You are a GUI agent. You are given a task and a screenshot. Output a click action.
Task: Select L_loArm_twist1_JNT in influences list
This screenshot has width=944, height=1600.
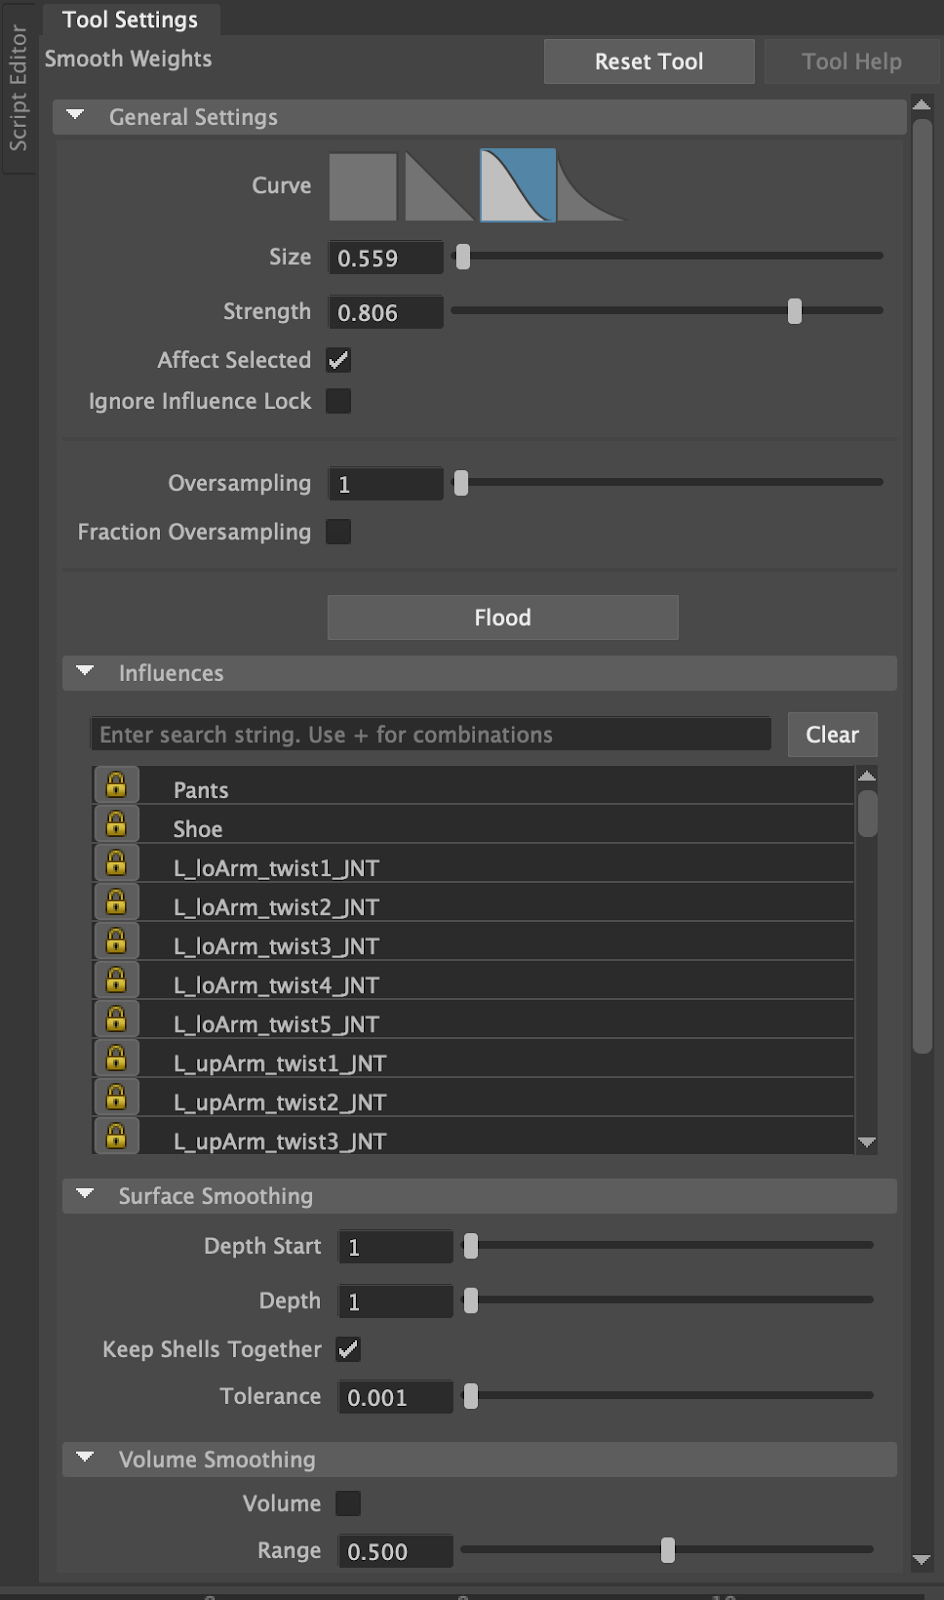coord(474,864)
